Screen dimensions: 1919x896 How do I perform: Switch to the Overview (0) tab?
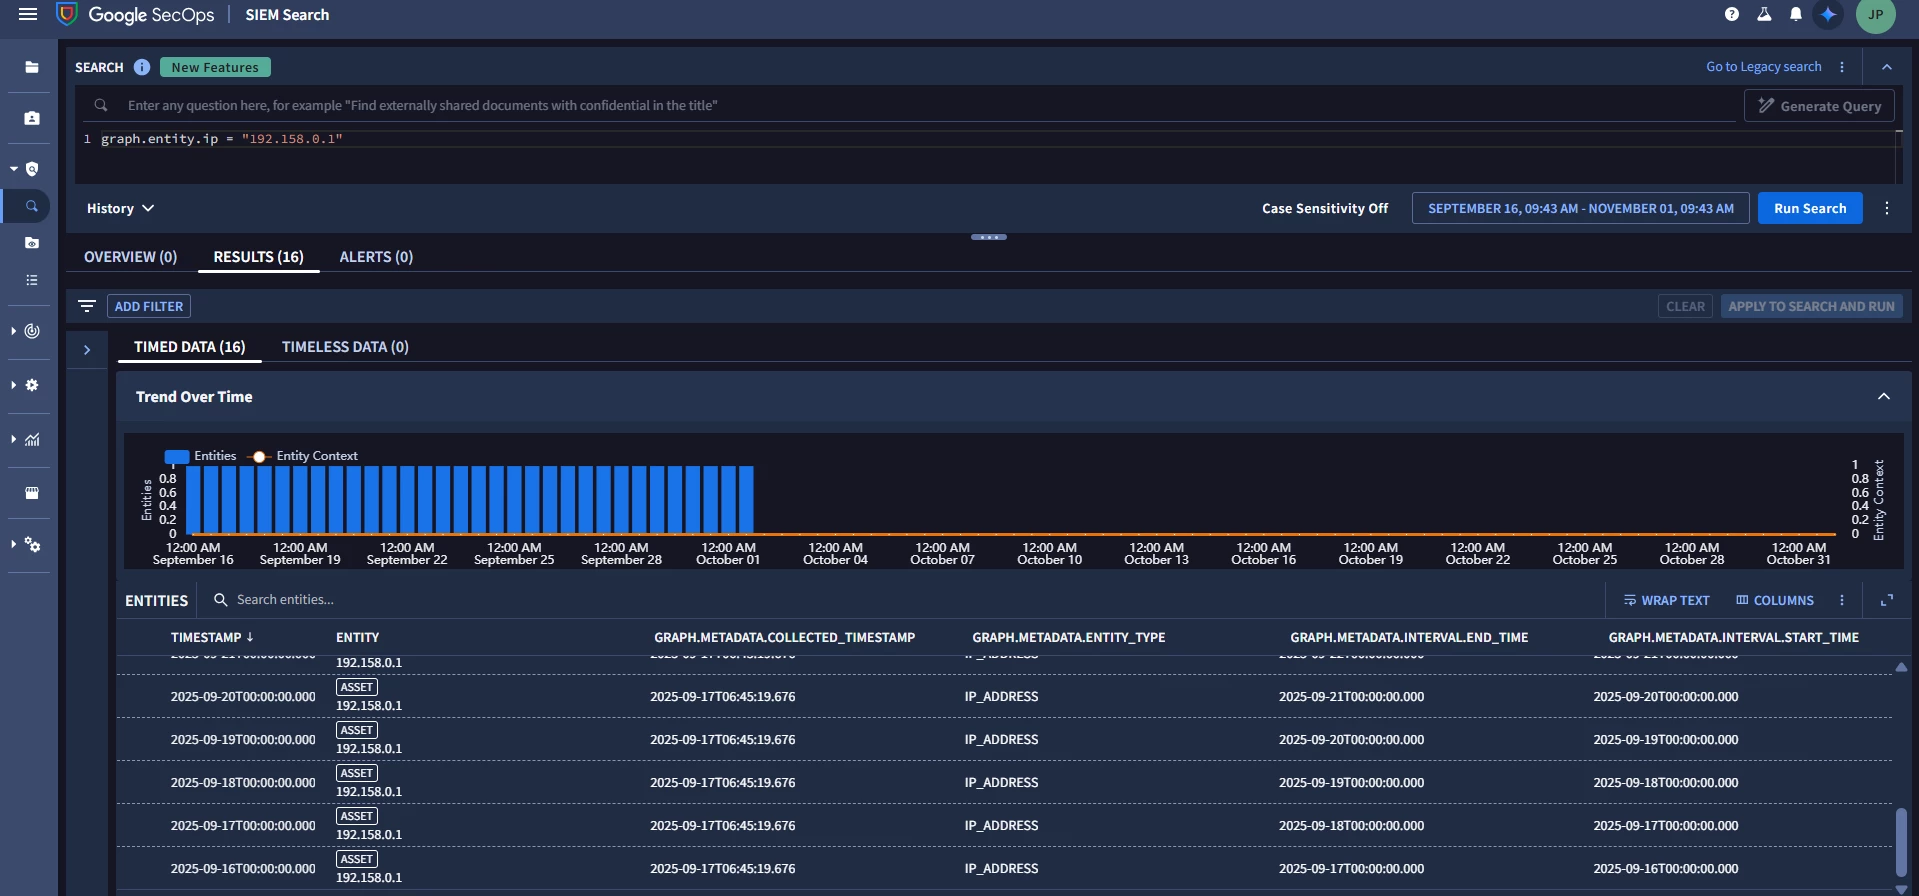(x=130, y=257)
